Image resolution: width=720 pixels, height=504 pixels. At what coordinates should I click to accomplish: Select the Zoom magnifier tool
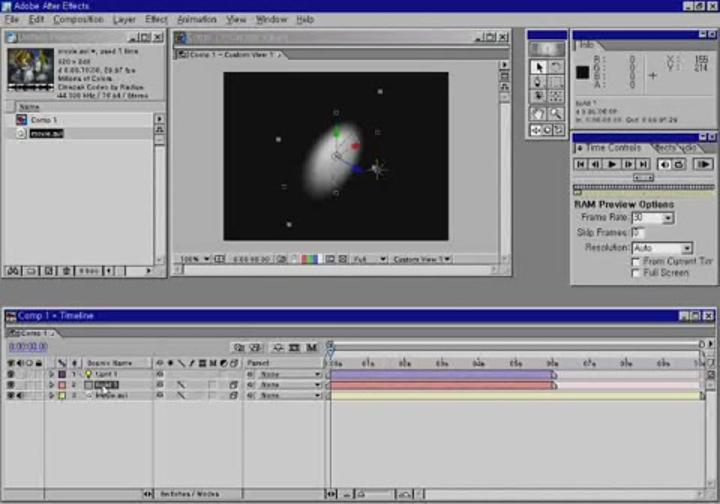556,113
